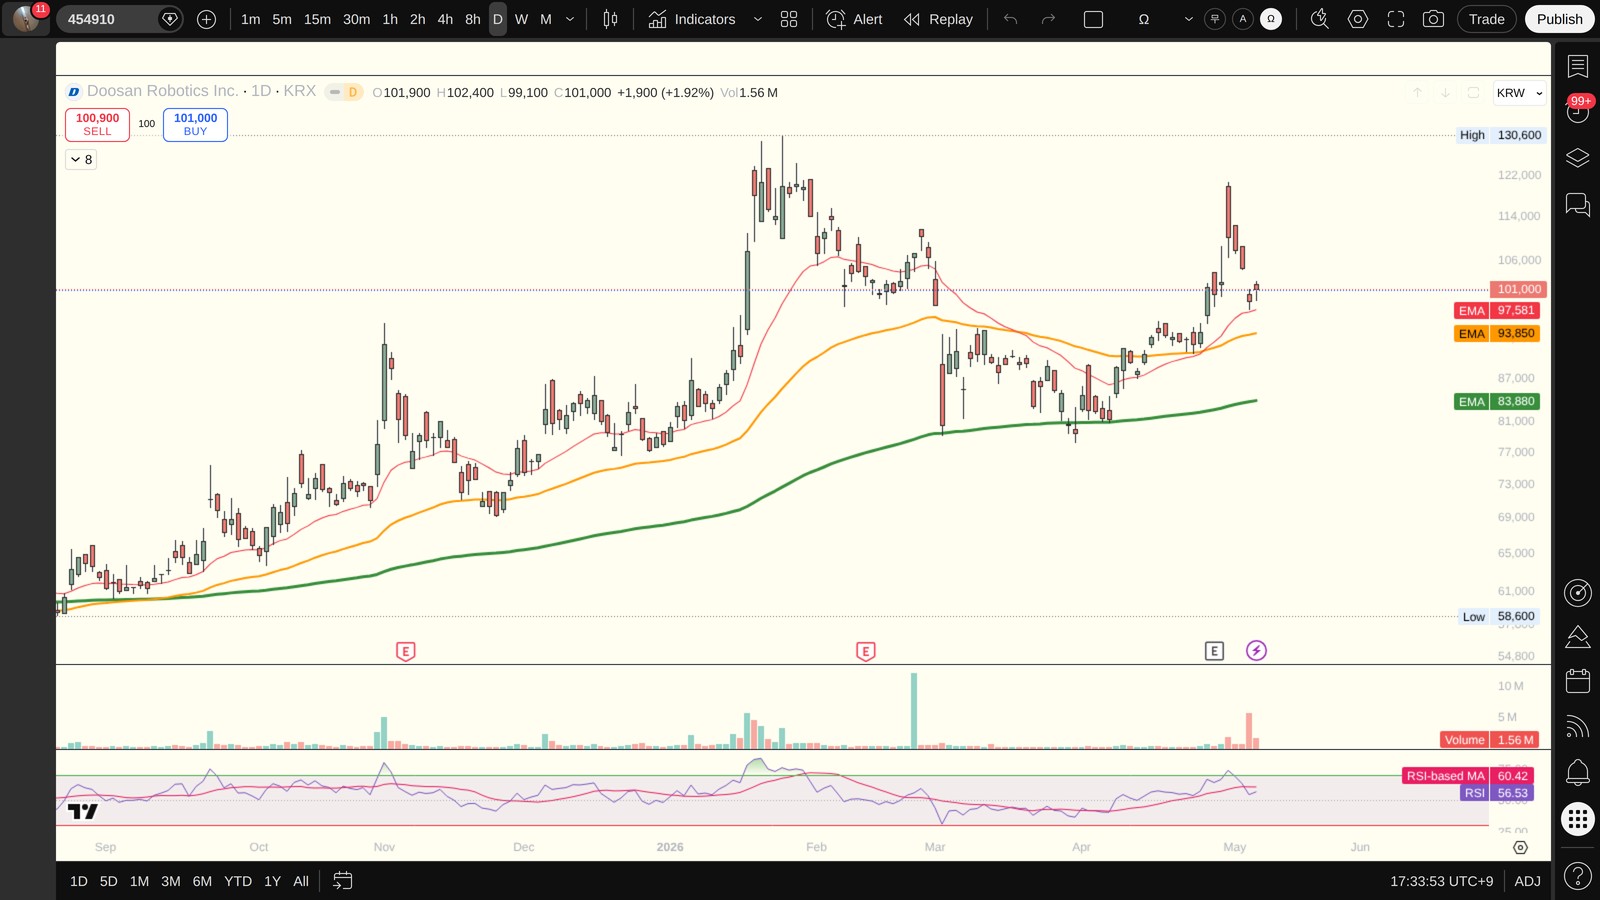Expand the timeframe interval dropdown
The height and width of the screenshot is (900, 1600).
570,19
